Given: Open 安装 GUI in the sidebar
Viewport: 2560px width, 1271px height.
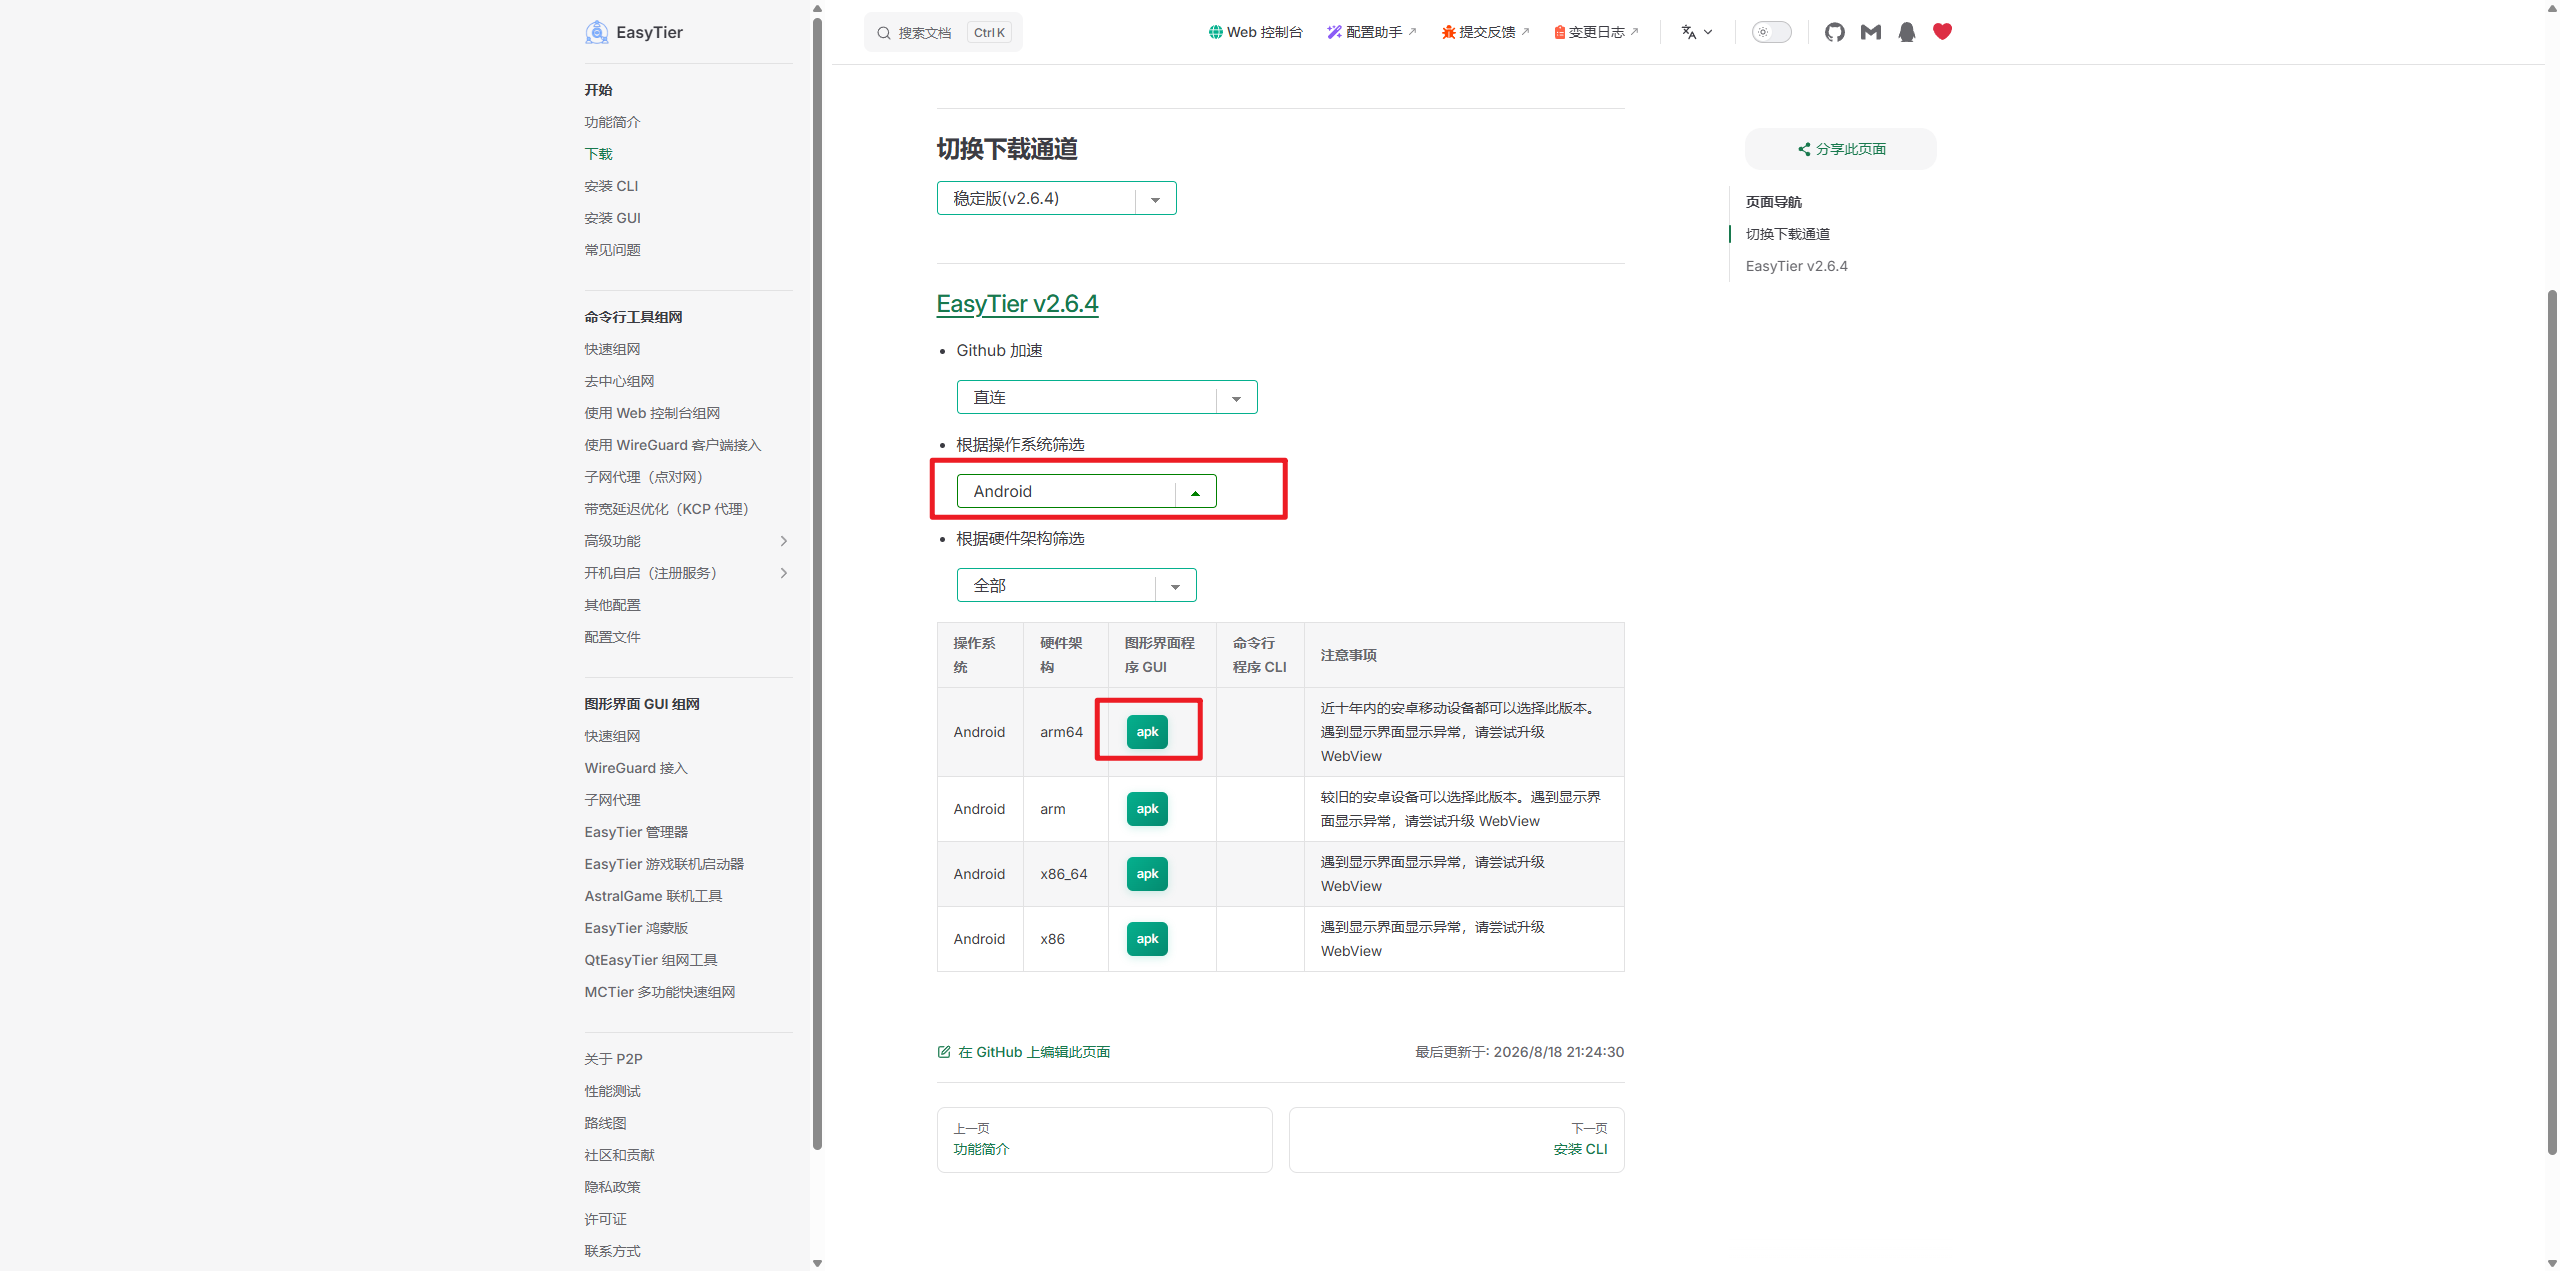Looking at the screenshot, I should 613,218.
